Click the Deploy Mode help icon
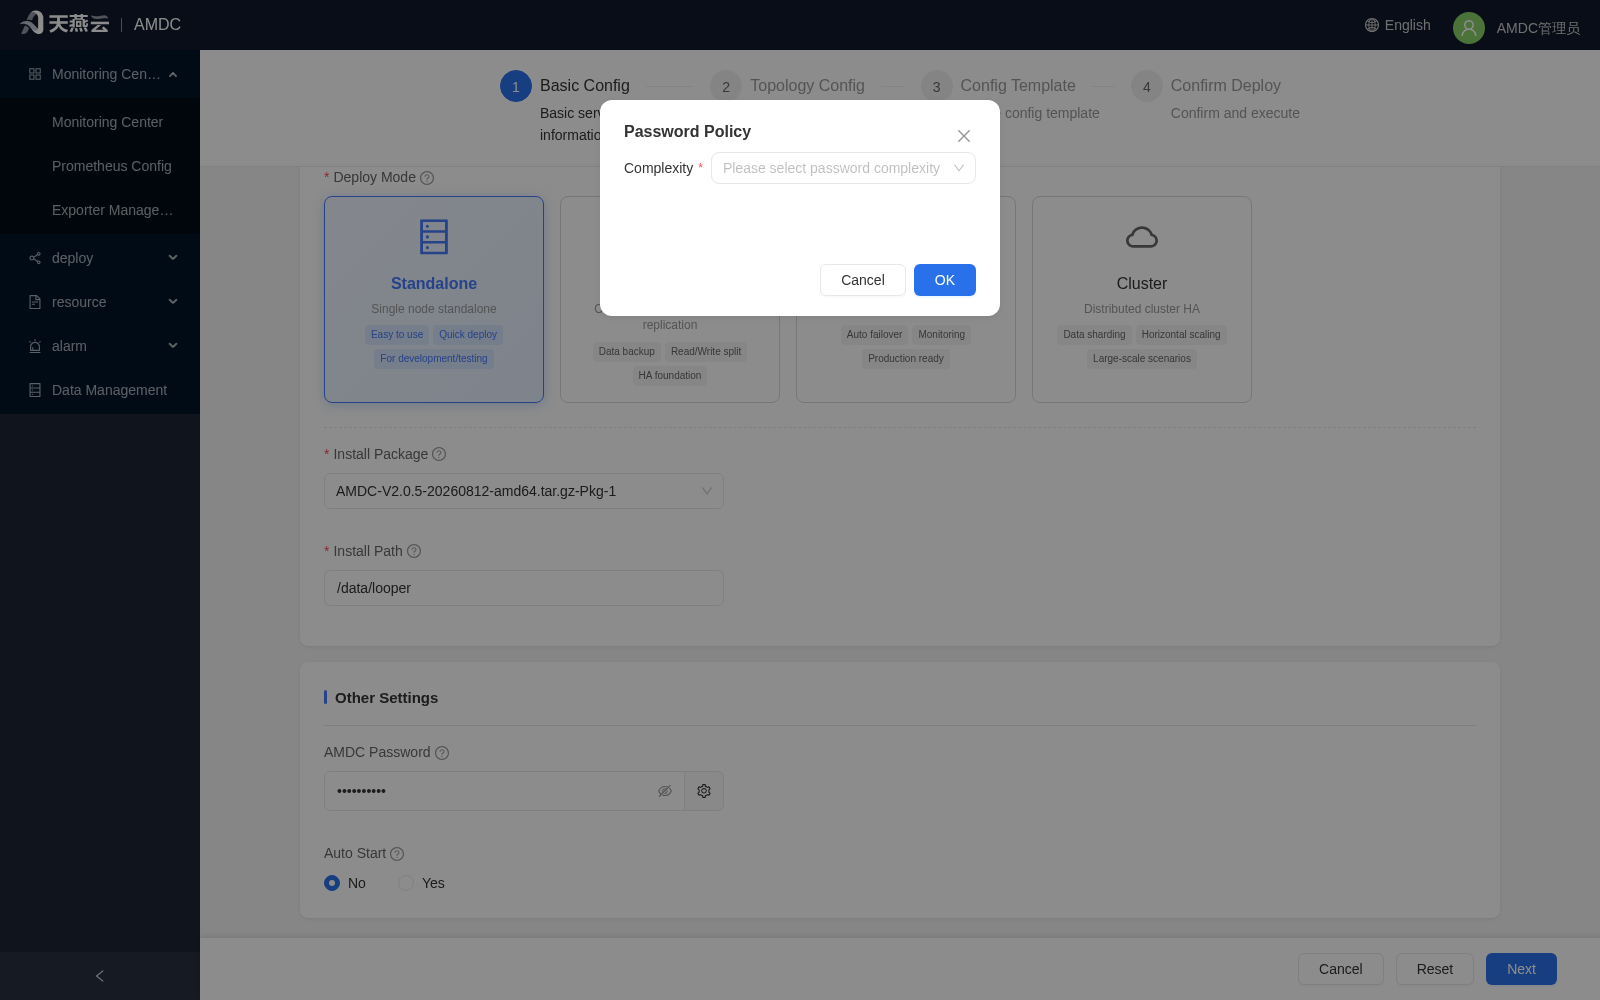This screenshot has height=1000, width=1600. pyautogui.click(x=427, y=178)
